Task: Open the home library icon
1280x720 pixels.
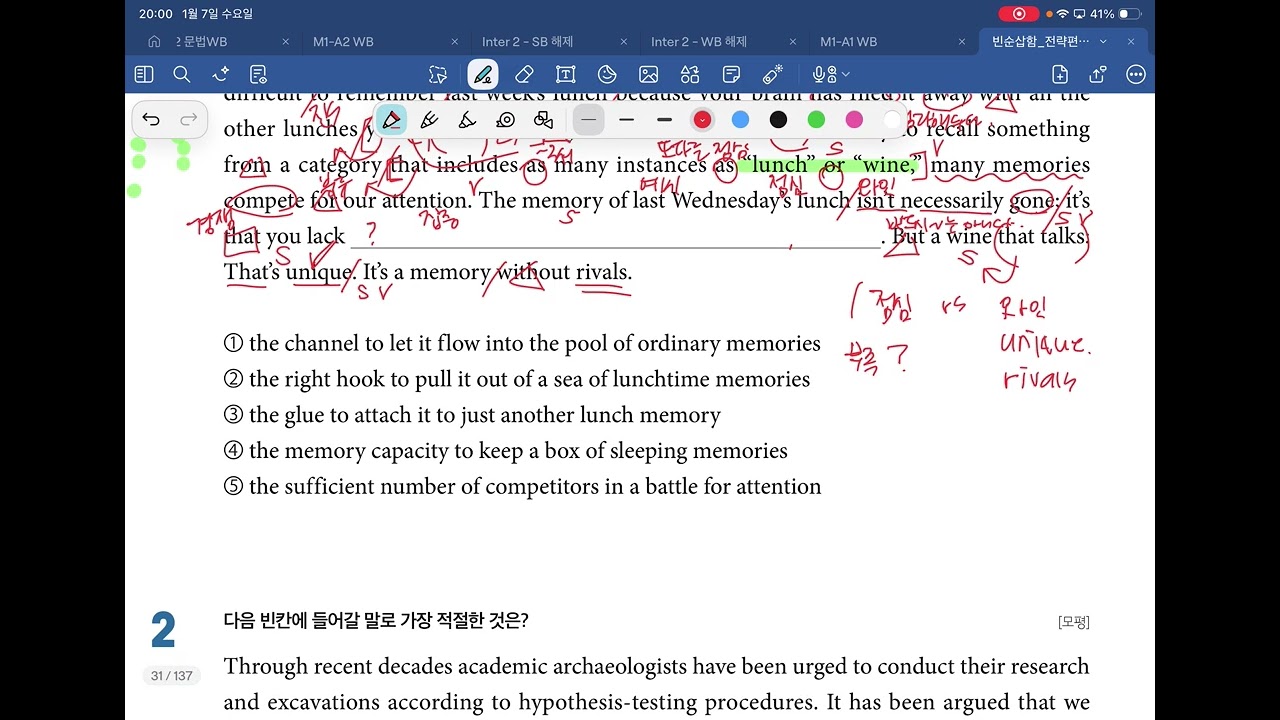Action: click(154, 42)
